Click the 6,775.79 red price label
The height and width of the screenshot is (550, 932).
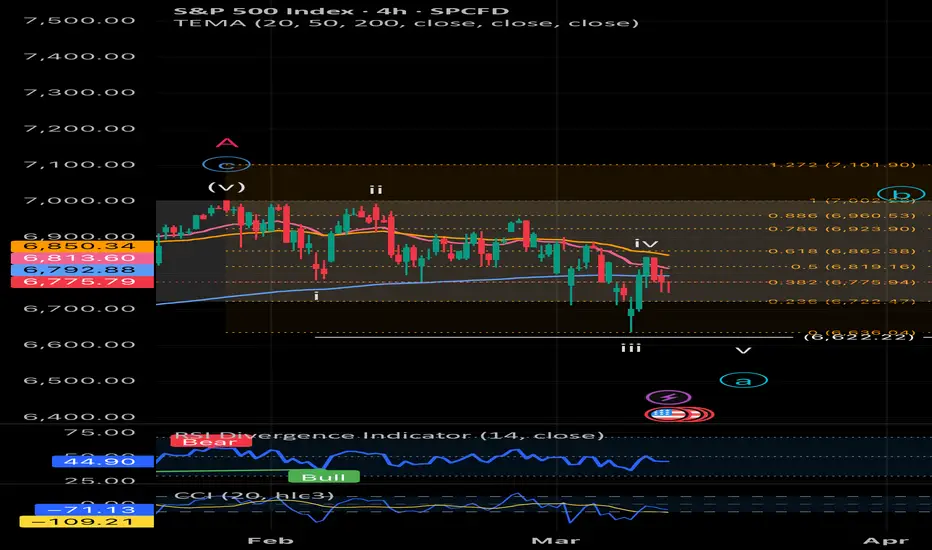click(x=82, y=282)
